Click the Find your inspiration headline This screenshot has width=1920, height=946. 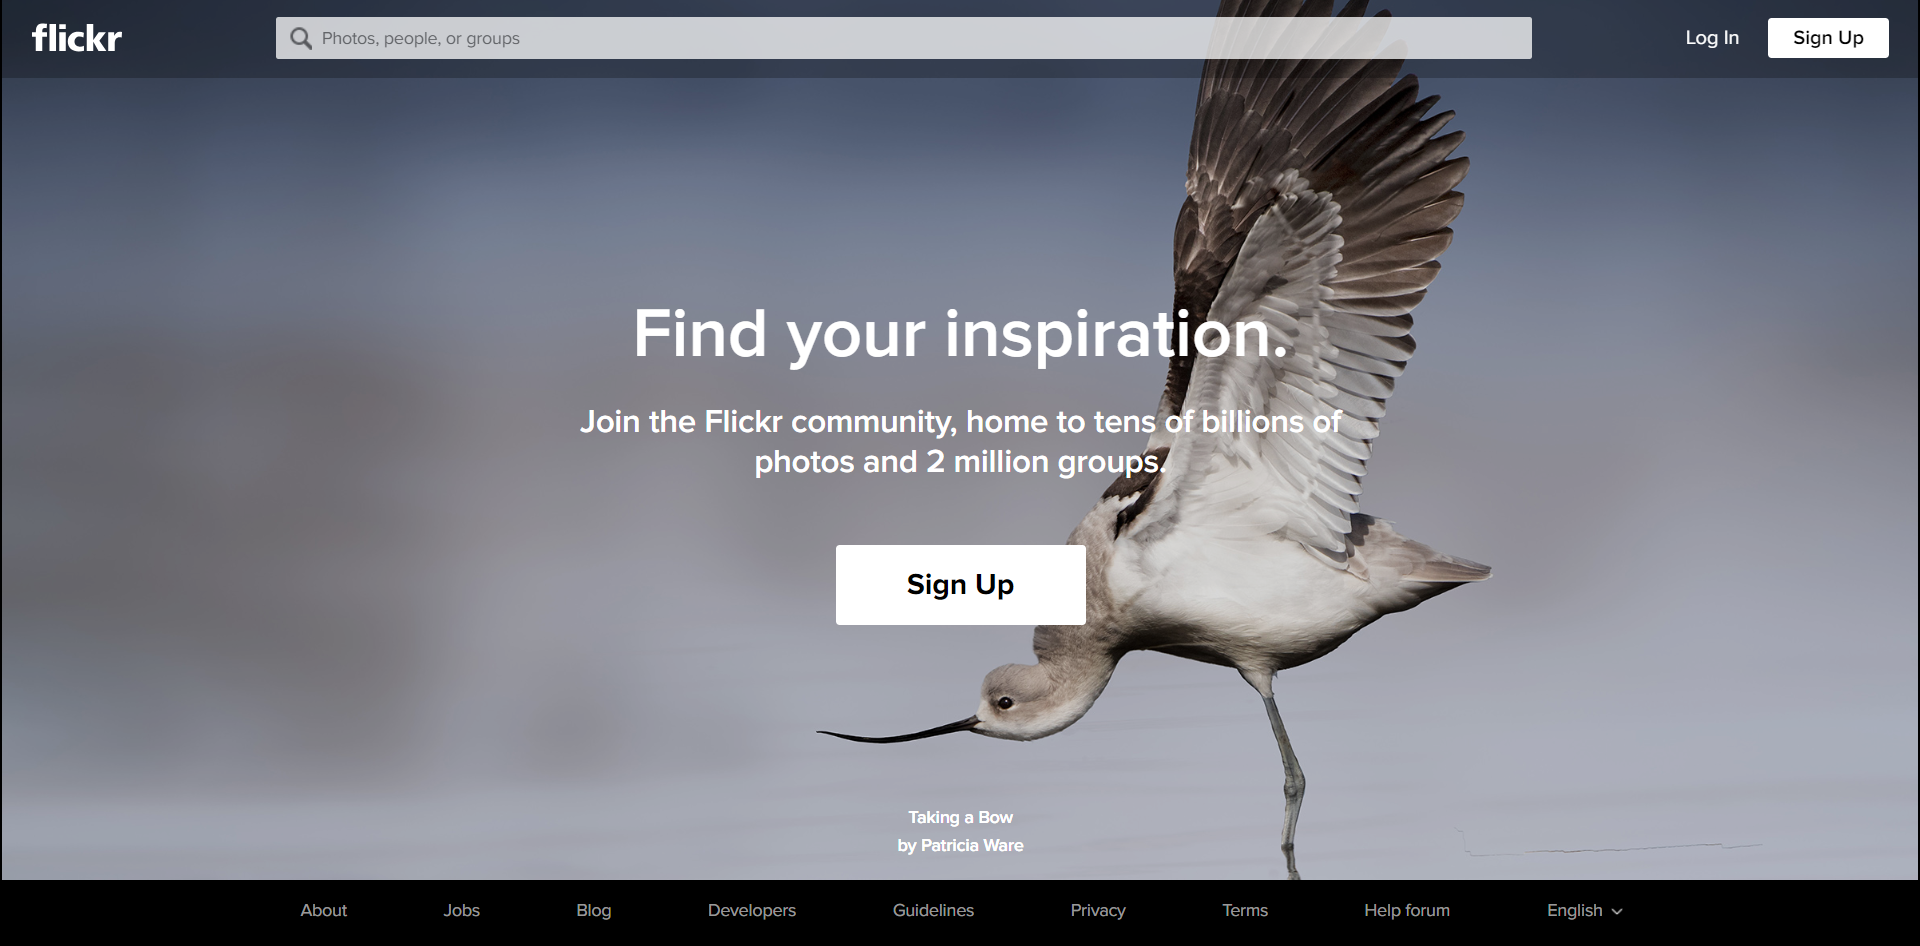(961, 334)
